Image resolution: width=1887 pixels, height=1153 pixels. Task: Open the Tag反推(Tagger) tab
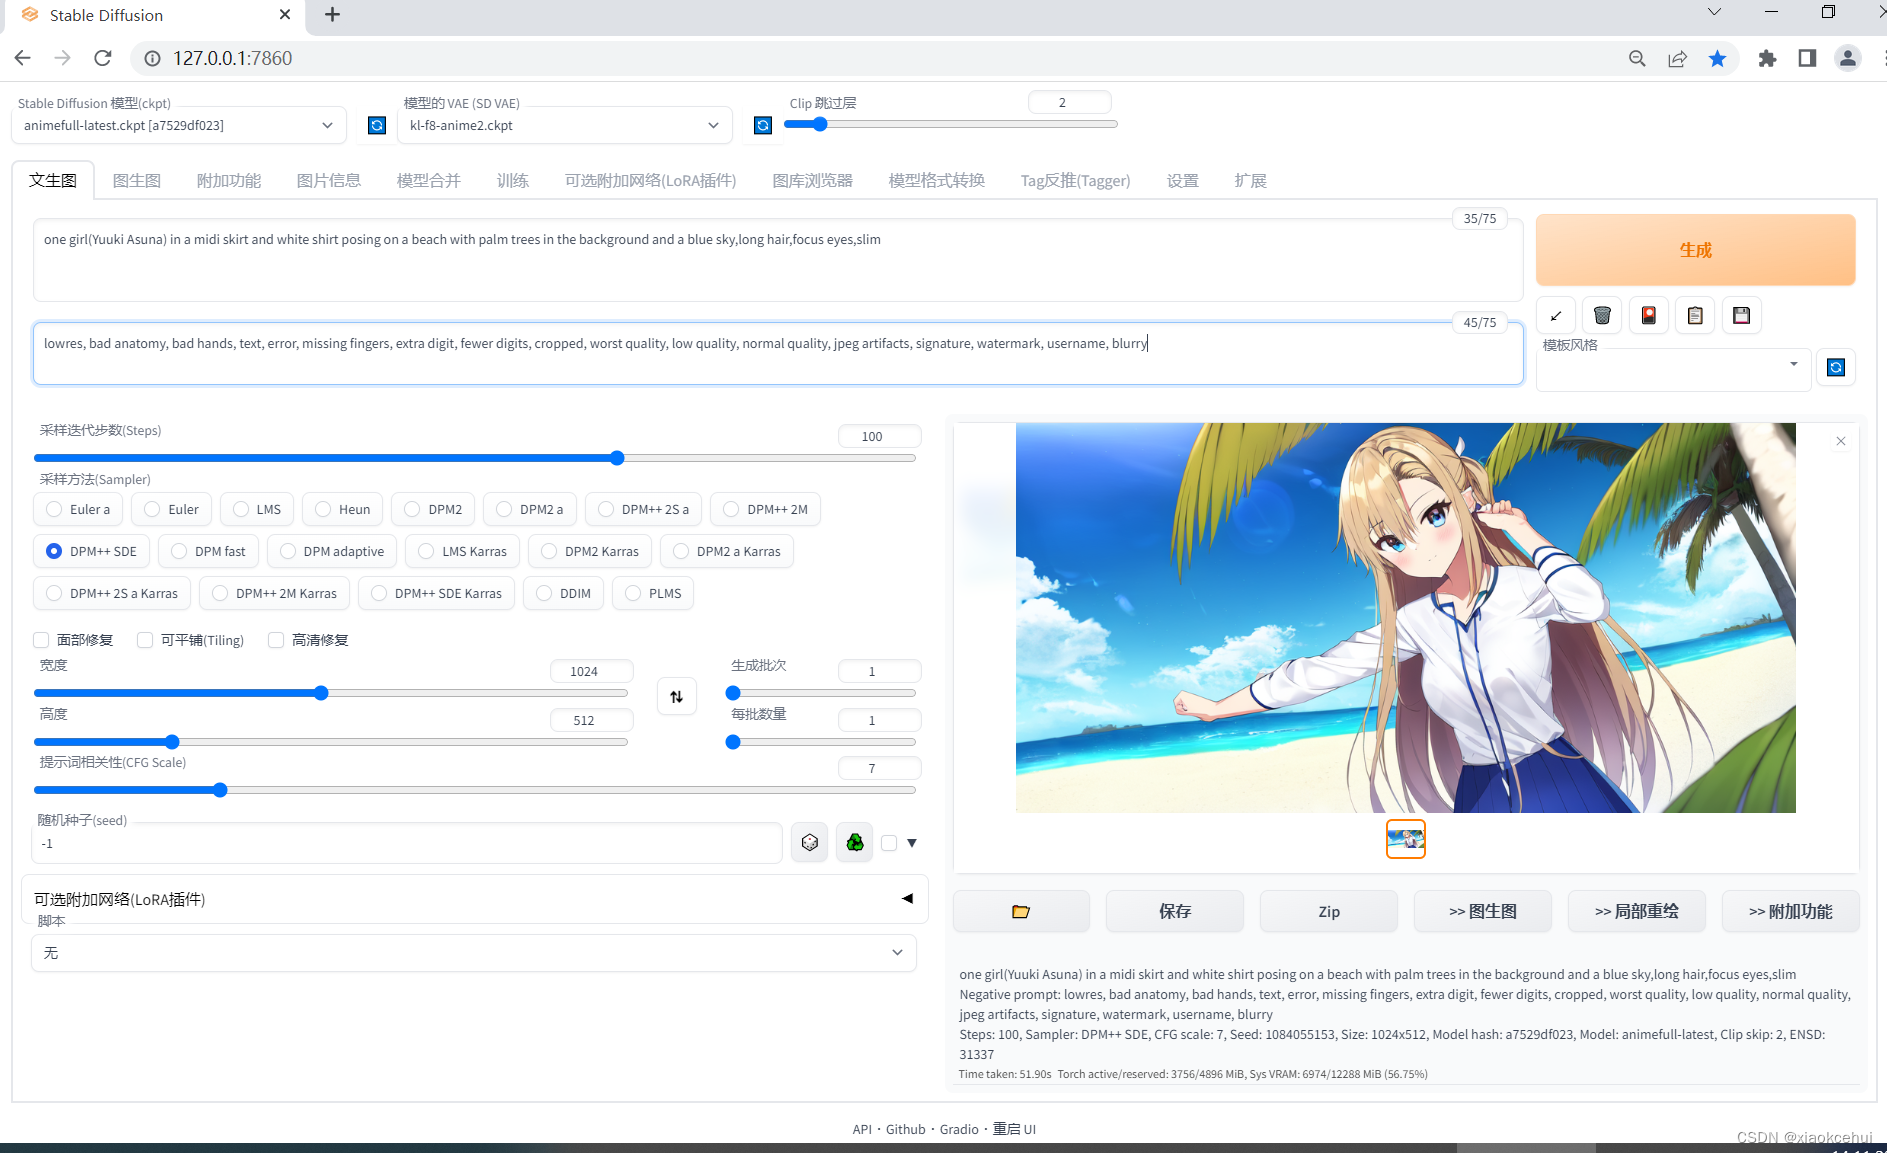(x=1075, y=181)
